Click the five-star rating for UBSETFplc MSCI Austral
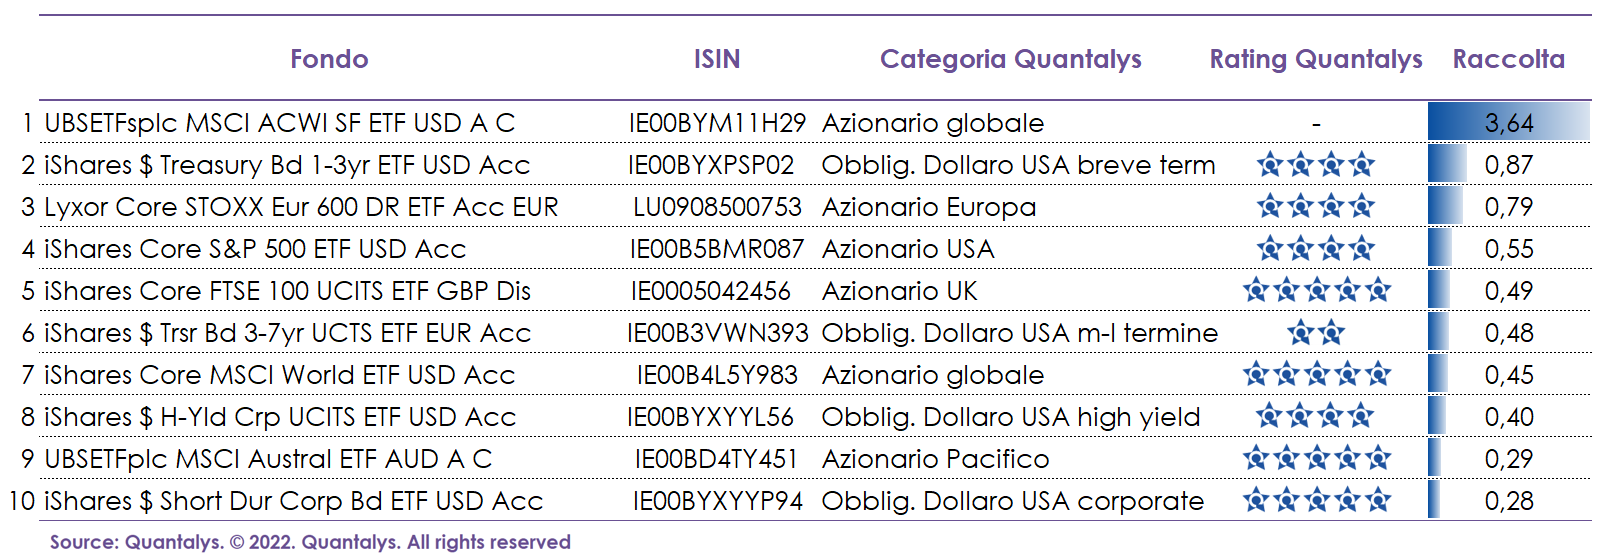The image size is (1600, 560). 1315,459
